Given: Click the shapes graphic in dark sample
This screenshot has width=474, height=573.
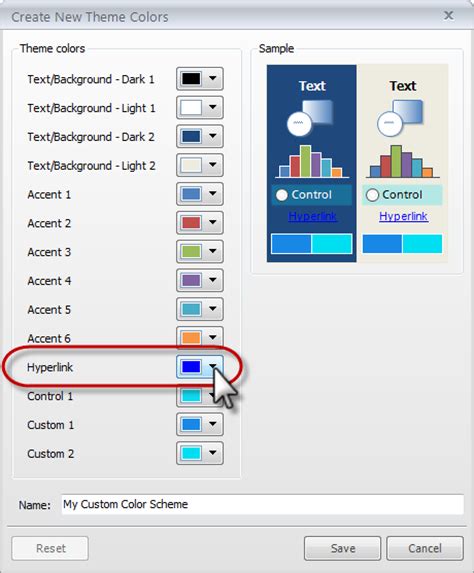Looking at the screenshot, I should [310, 118].
